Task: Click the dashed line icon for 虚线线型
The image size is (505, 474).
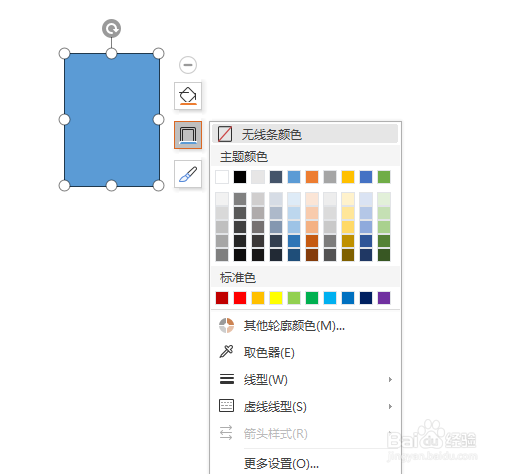Action: click(x=226, y=406)
